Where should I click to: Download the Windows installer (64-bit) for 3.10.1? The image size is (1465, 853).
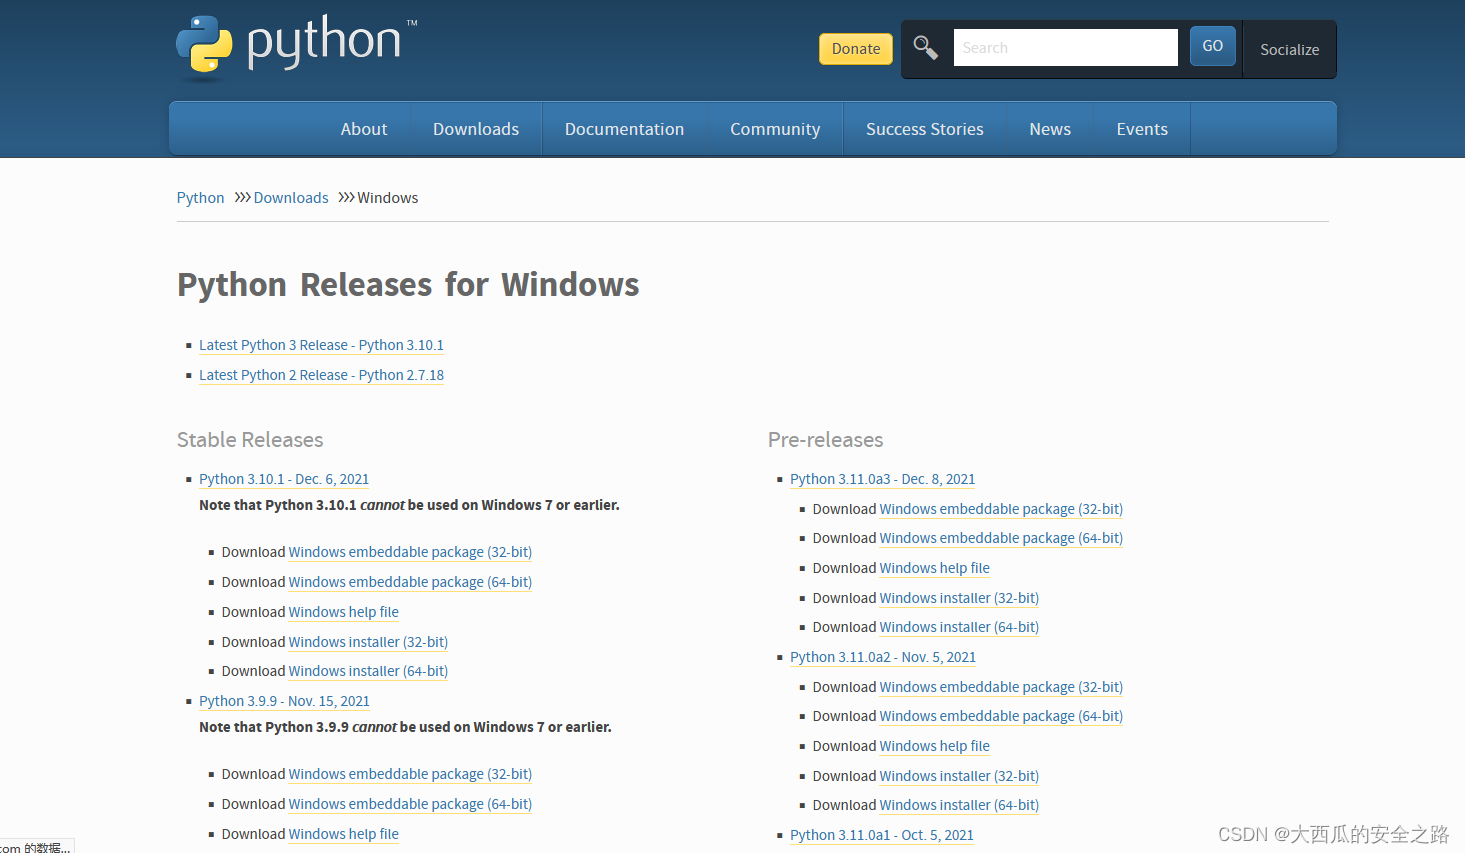click(x=367, y=670)
